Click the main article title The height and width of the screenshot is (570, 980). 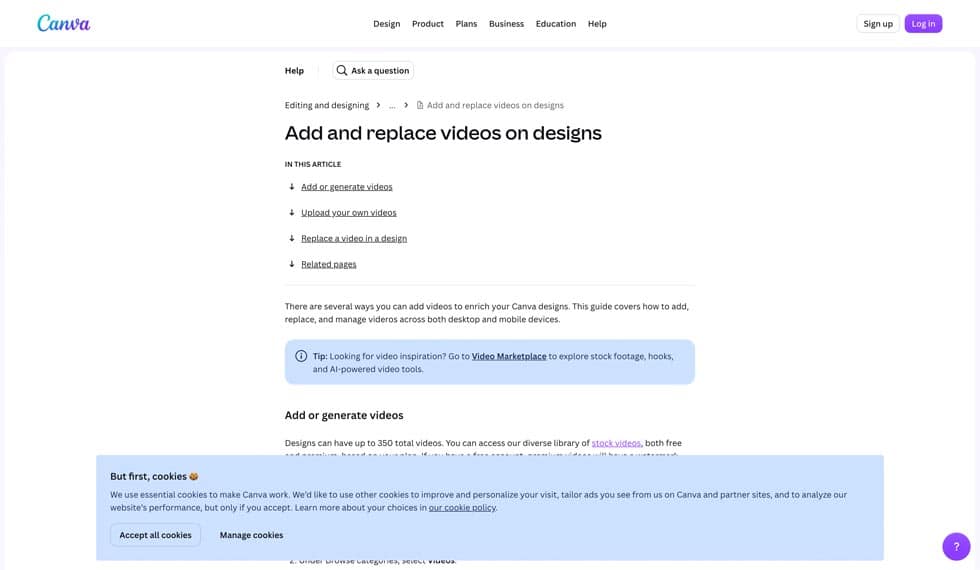[x=443, y=133]
